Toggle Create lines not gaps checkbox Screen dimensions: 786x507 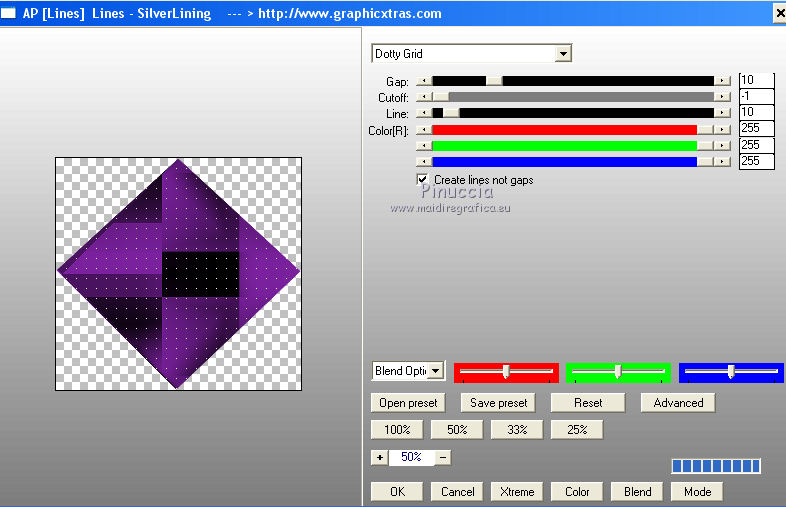[x=423, y=179]
